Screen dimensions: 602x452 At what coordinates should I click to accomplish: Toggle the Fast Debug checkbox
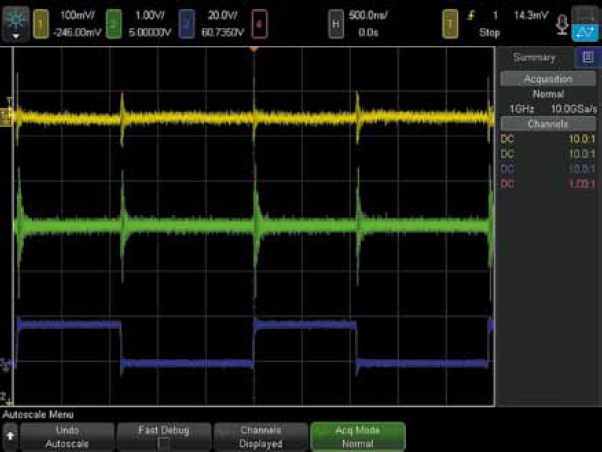pyautogui.click(x=164, y=444)
